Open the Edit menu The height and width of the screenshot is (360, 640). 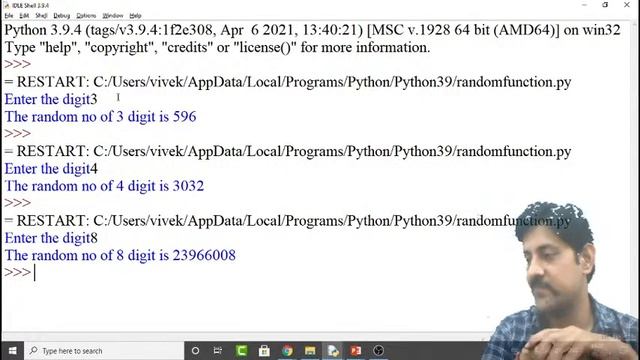24,16
